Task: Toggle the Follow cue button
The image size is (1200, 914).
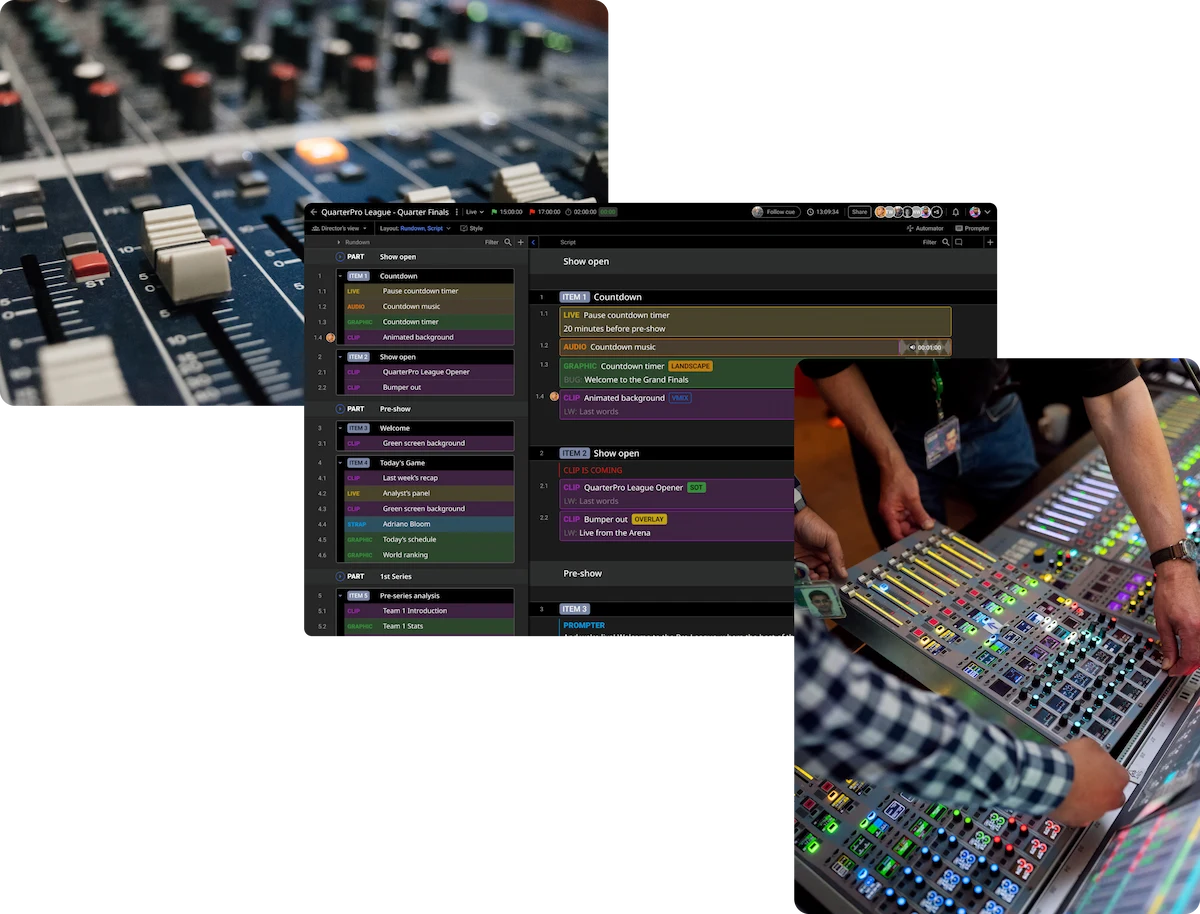Action: (x=774, y=212)
